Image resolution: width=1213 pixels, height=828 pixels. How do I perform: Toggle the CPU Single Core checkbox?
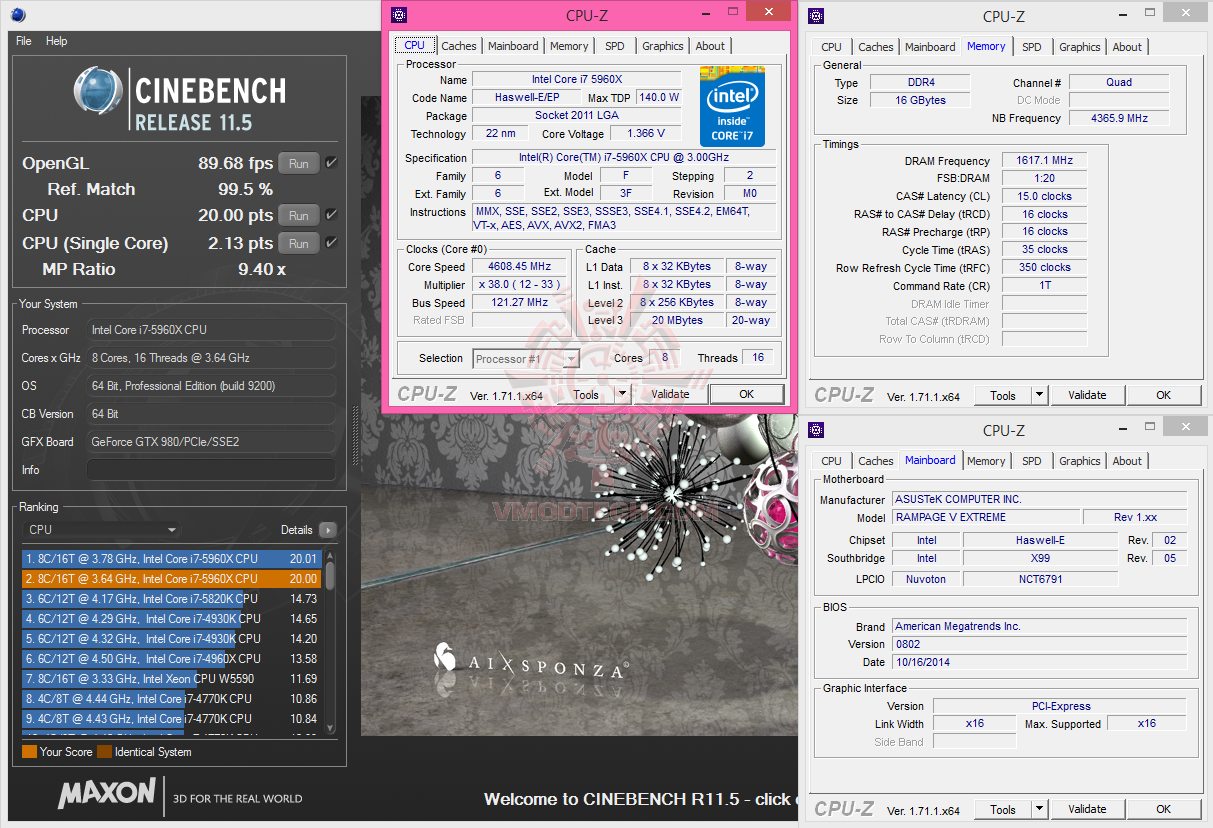(x=331, y=243)
